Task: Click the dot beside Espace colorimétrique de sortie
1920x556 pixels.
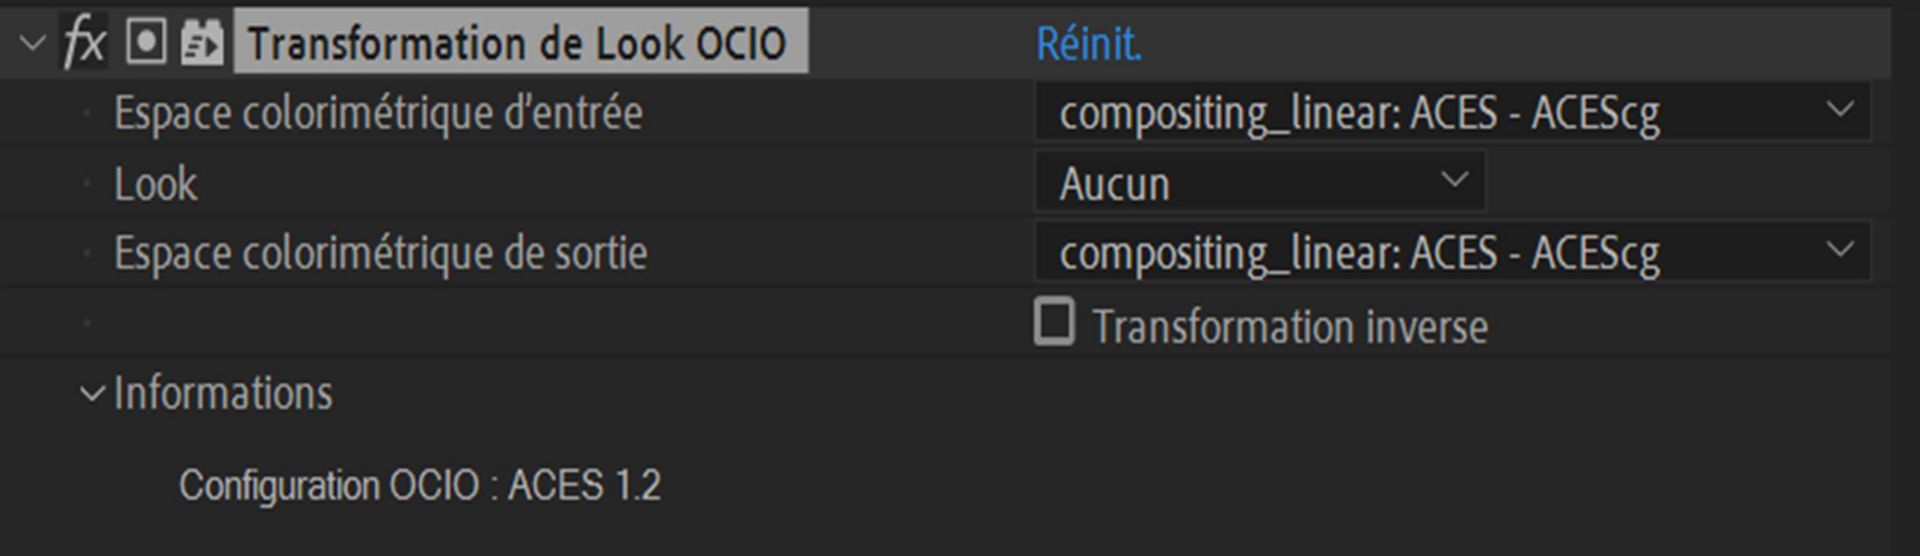Action: click(87, 253)
